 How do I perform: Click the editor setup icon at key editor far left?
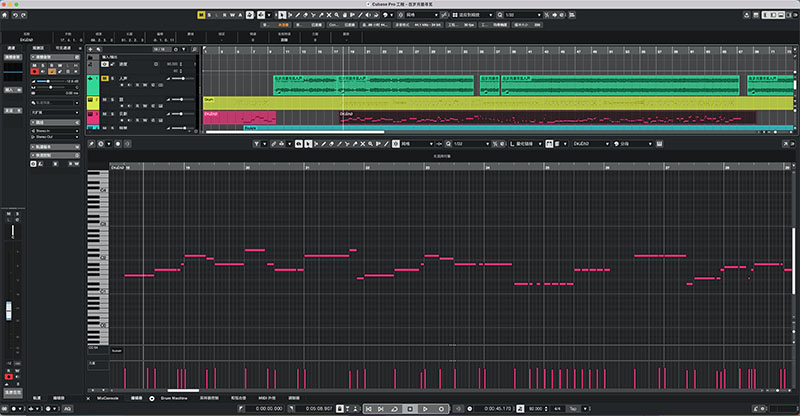[x=91, y=144]
